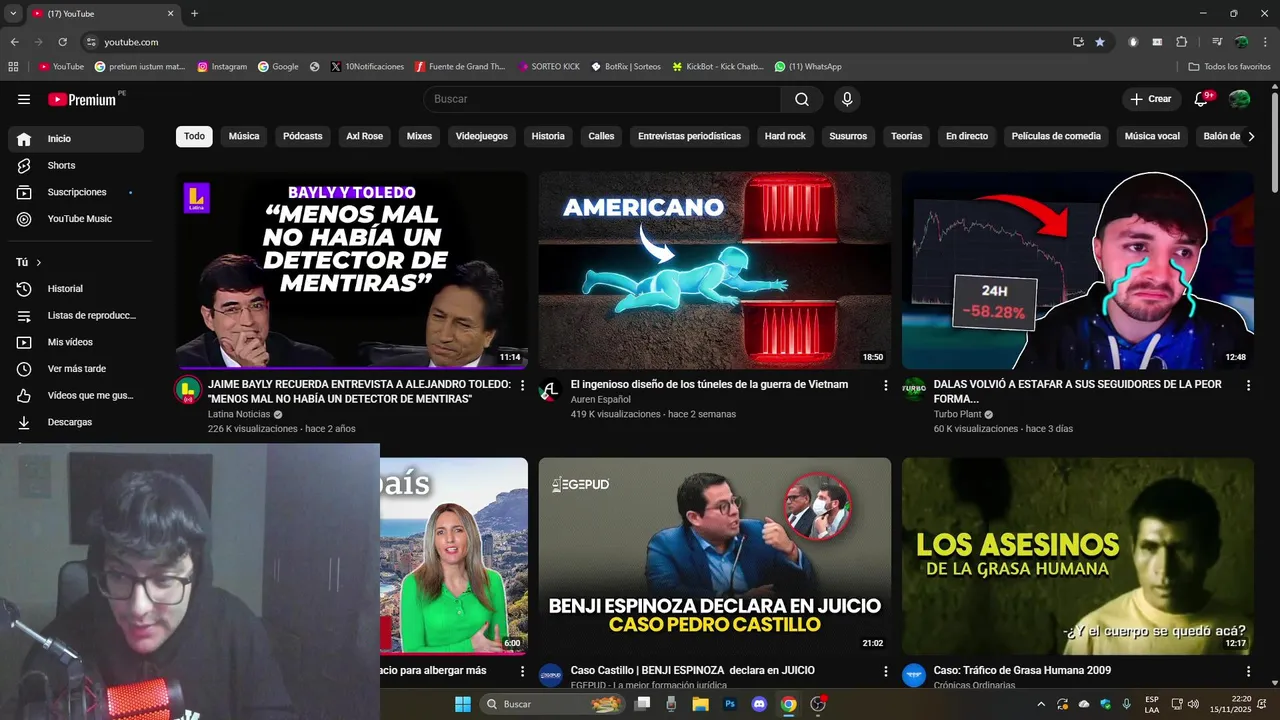Open Videos que me gustan
Screen dimensions: 1280x720
pos(76,395)
